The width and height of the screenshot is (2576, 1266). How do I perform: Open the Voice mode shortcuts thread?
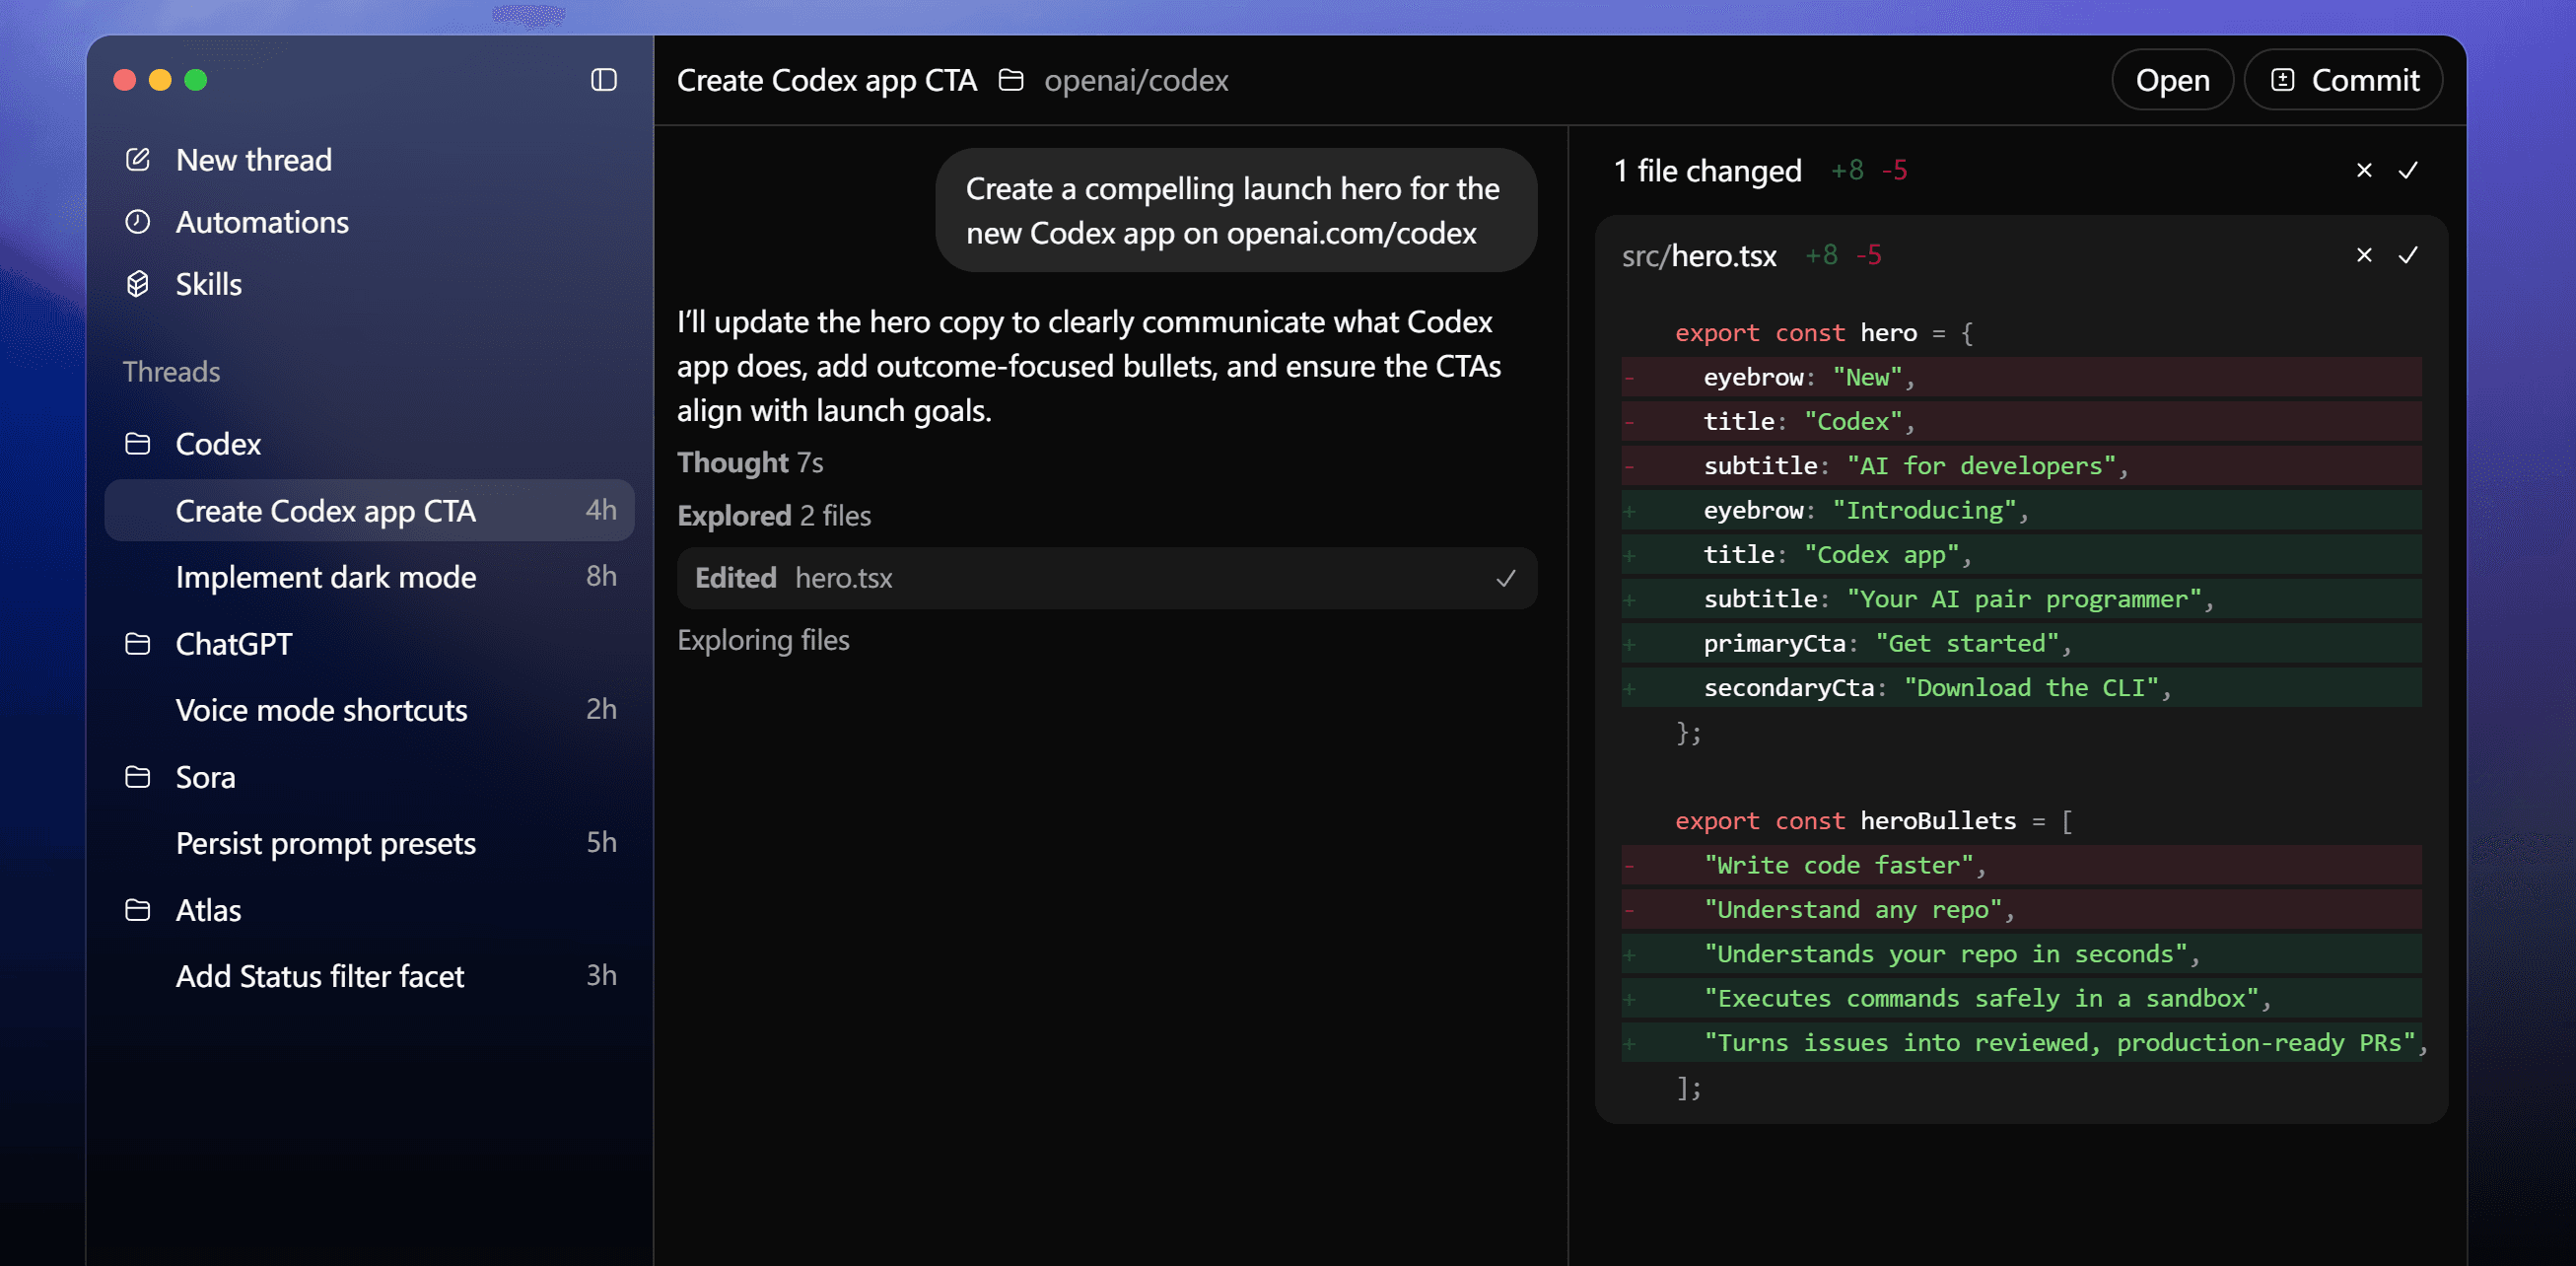[321, 711]
